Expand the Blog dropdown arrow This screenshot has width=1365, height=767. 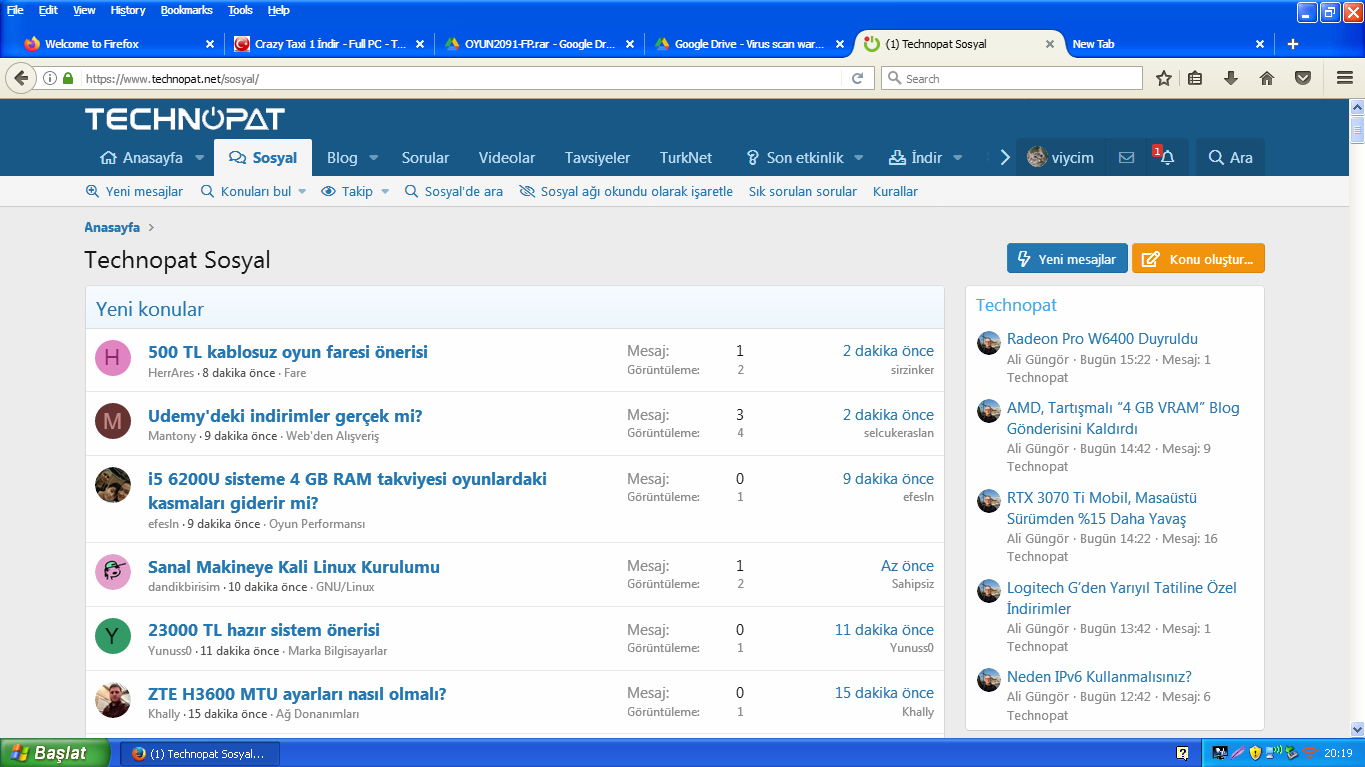(x=373, y=158)
